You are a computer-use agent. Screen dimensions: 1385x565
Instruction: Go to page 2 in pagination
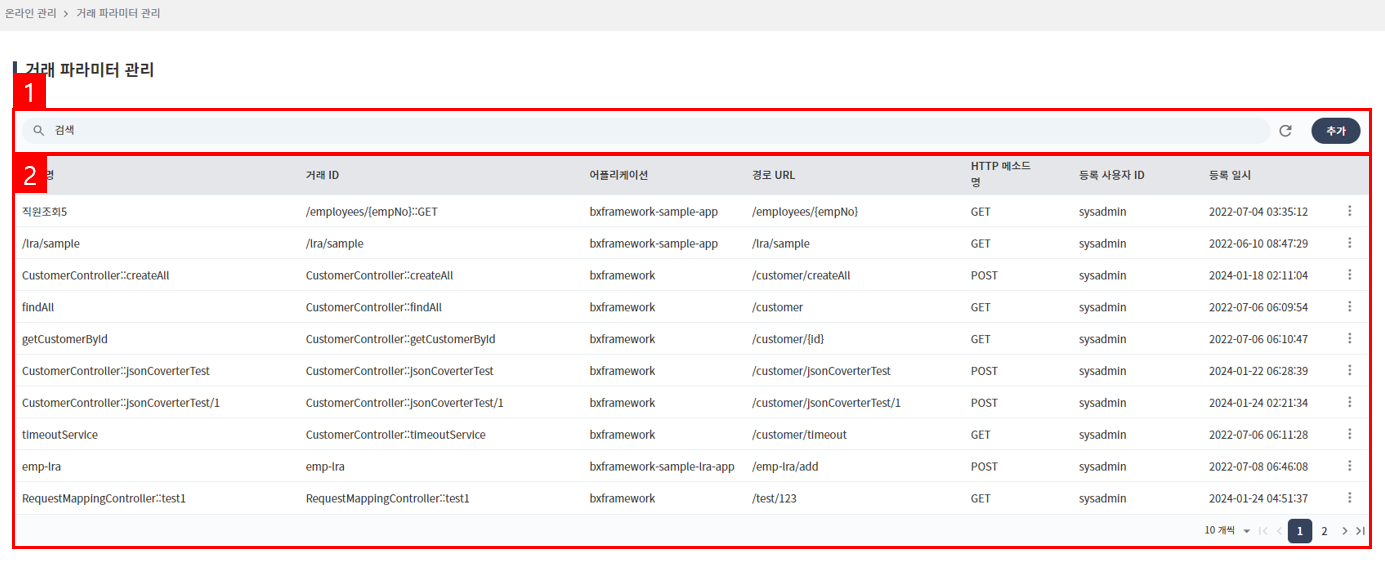1324,531
